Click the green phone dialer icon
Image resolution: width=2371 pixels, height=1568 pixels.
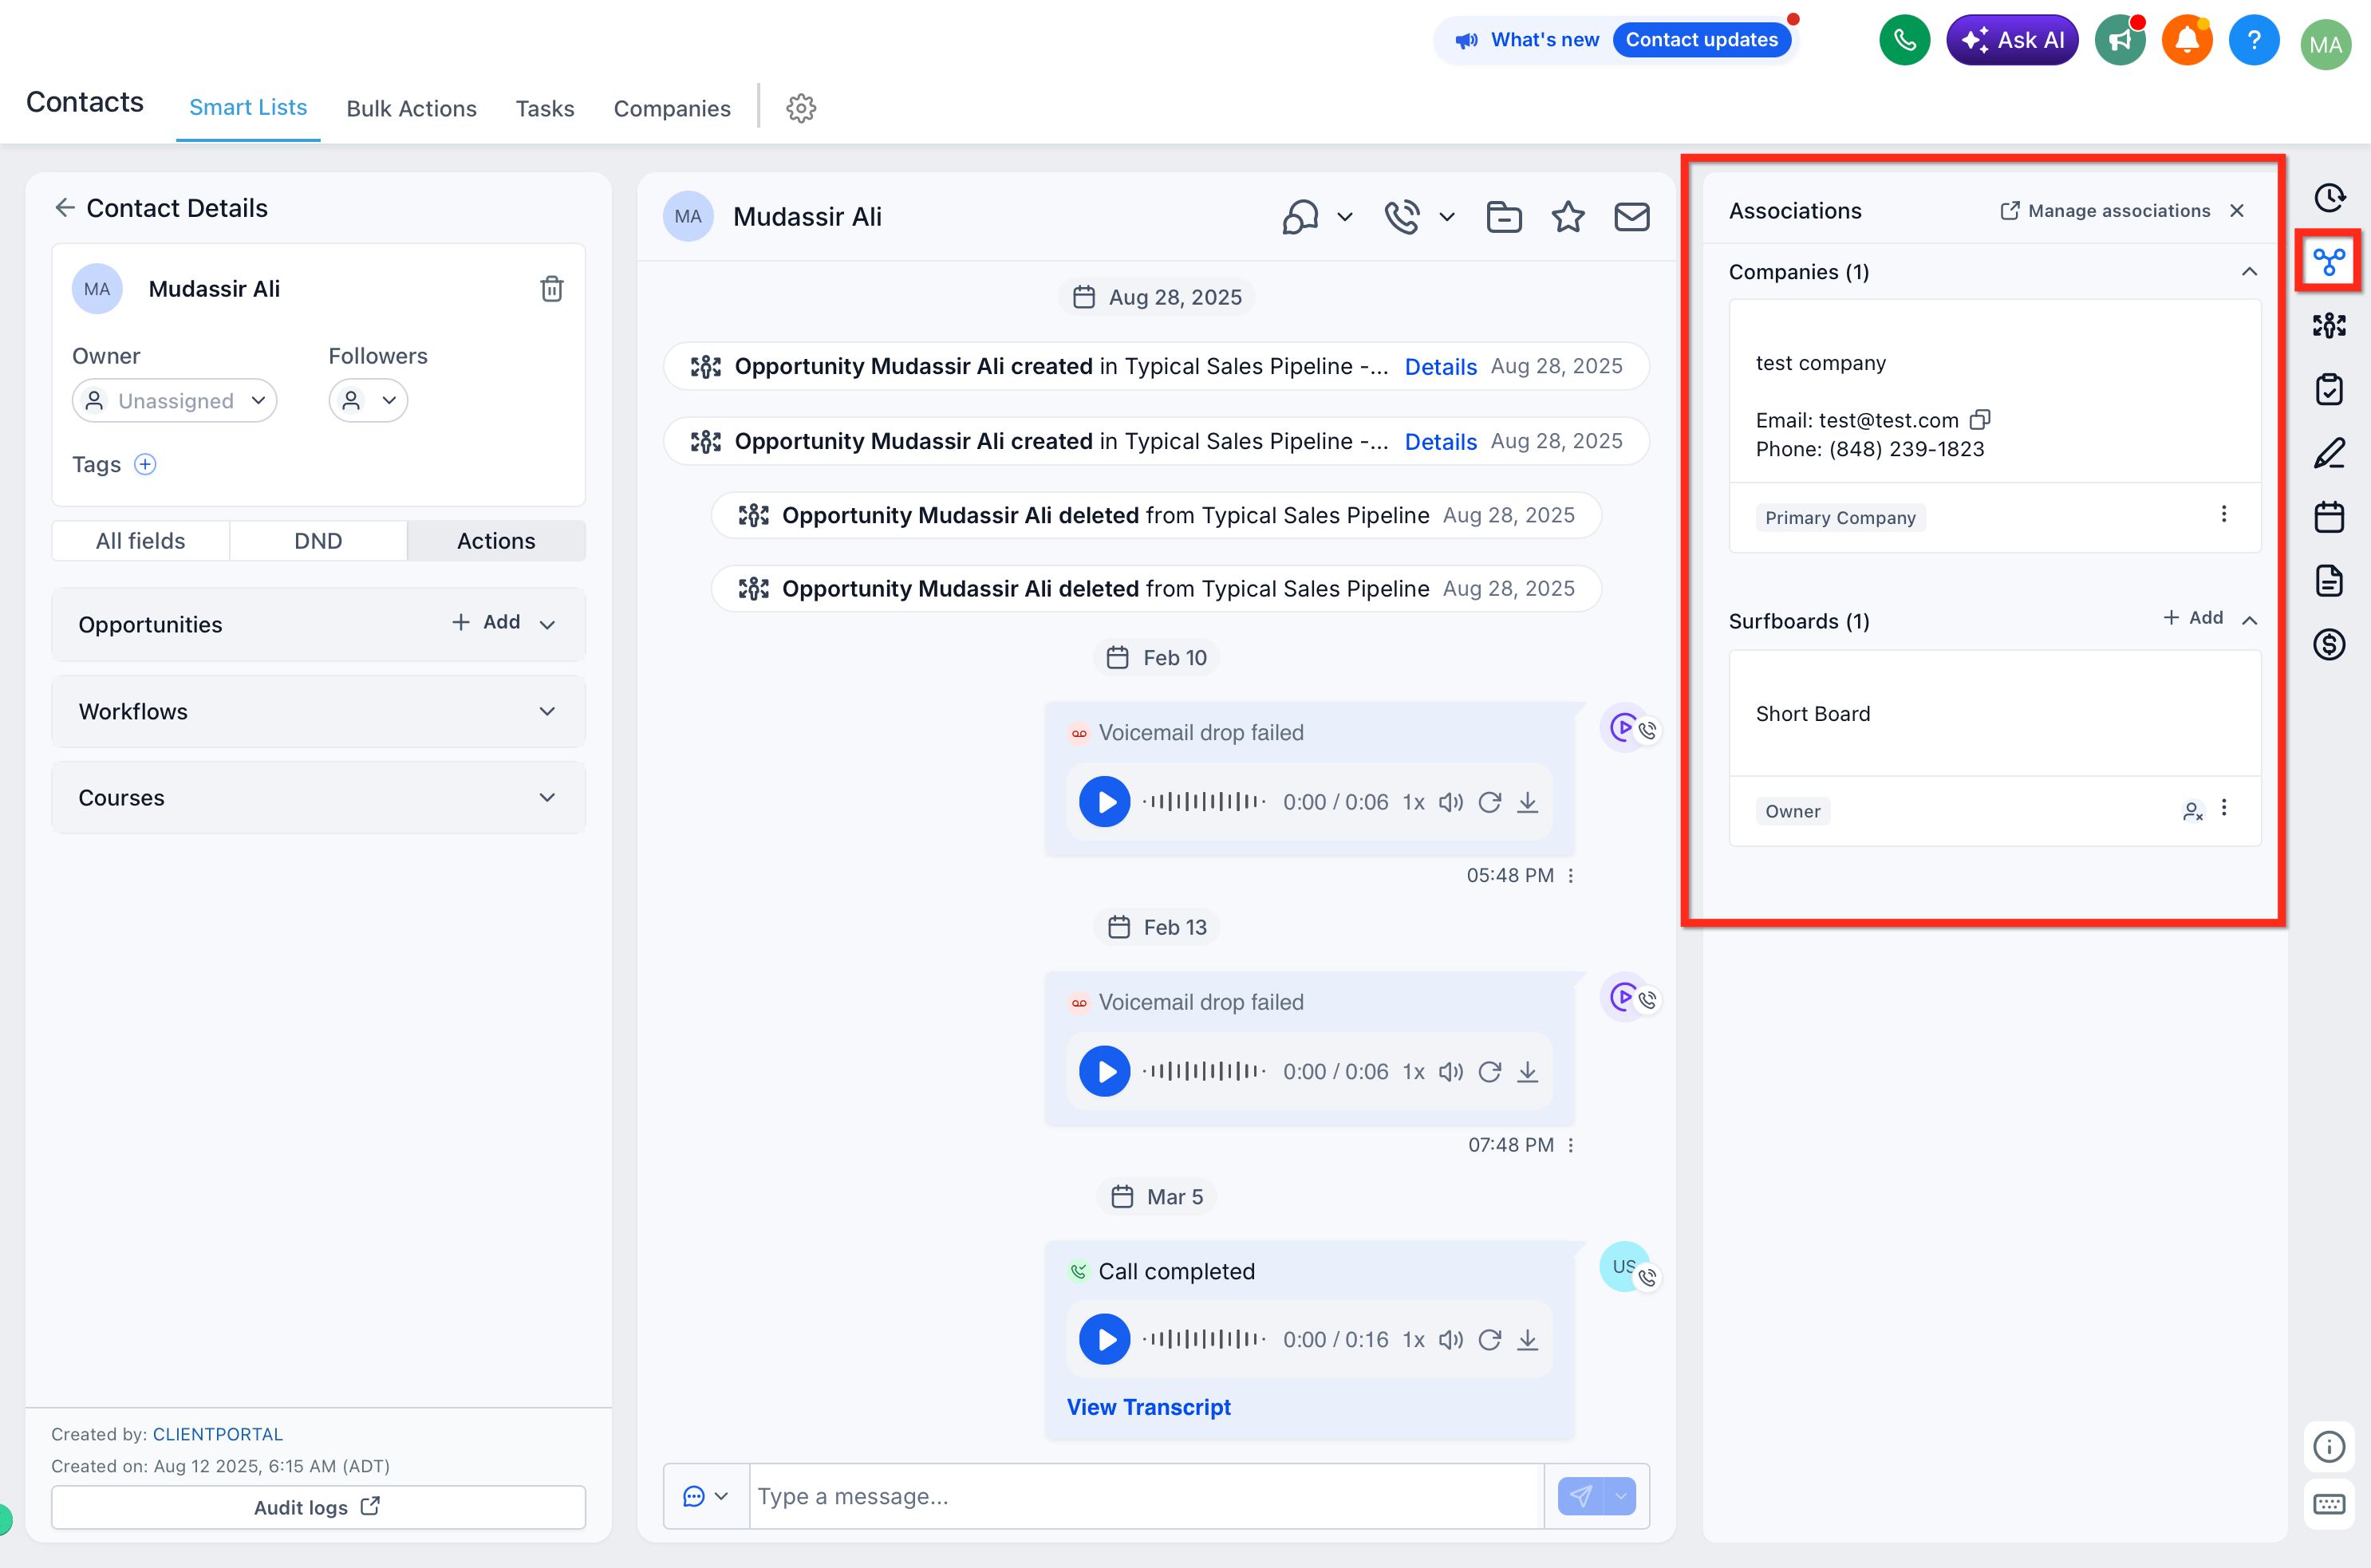[1904, 40]
